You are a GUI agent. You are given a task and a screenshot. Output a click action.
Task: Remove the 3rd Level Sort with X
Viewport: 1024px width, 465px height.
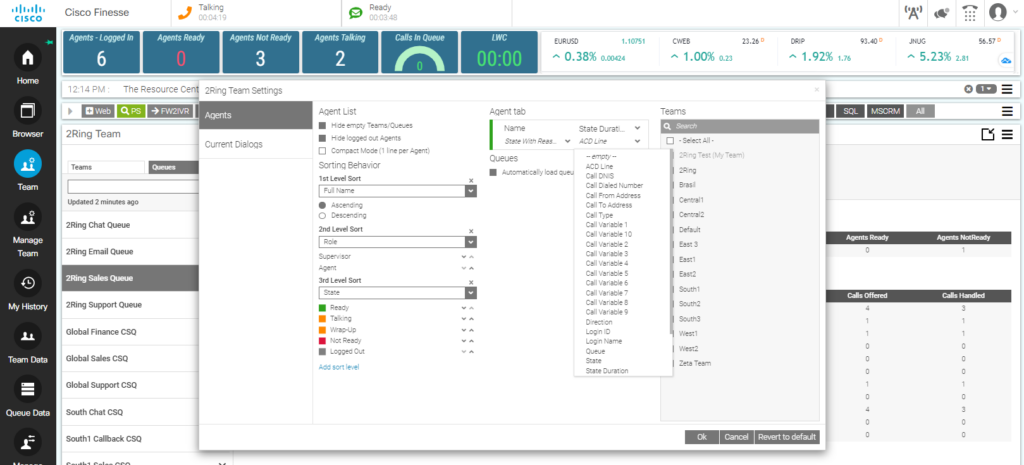(x=471, y=282)
